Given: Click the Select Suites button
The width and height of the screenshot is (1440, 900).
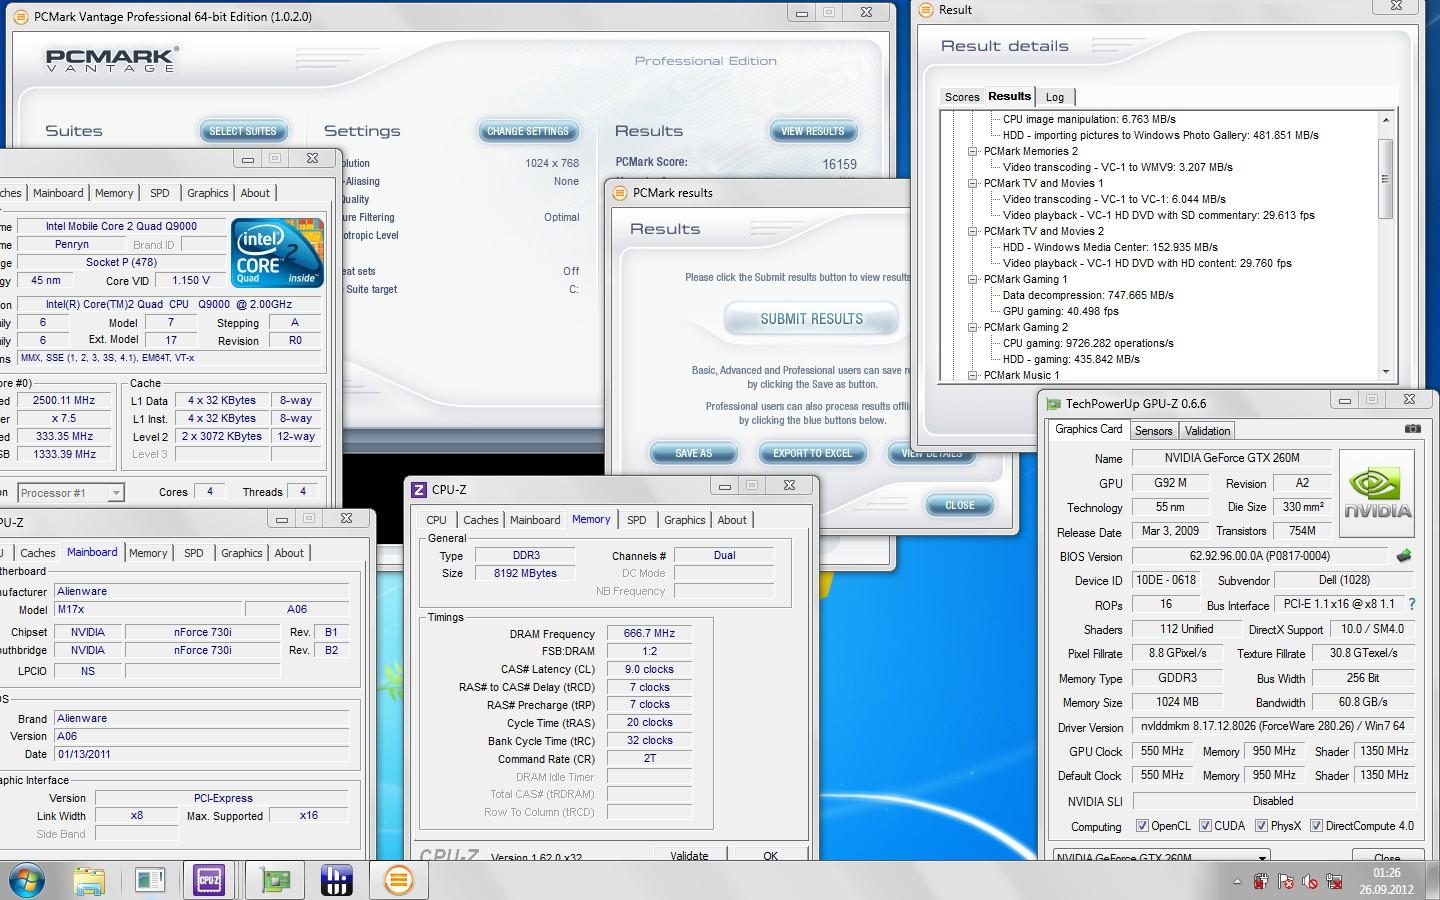Looking at the screenshot, I should 243,131.
